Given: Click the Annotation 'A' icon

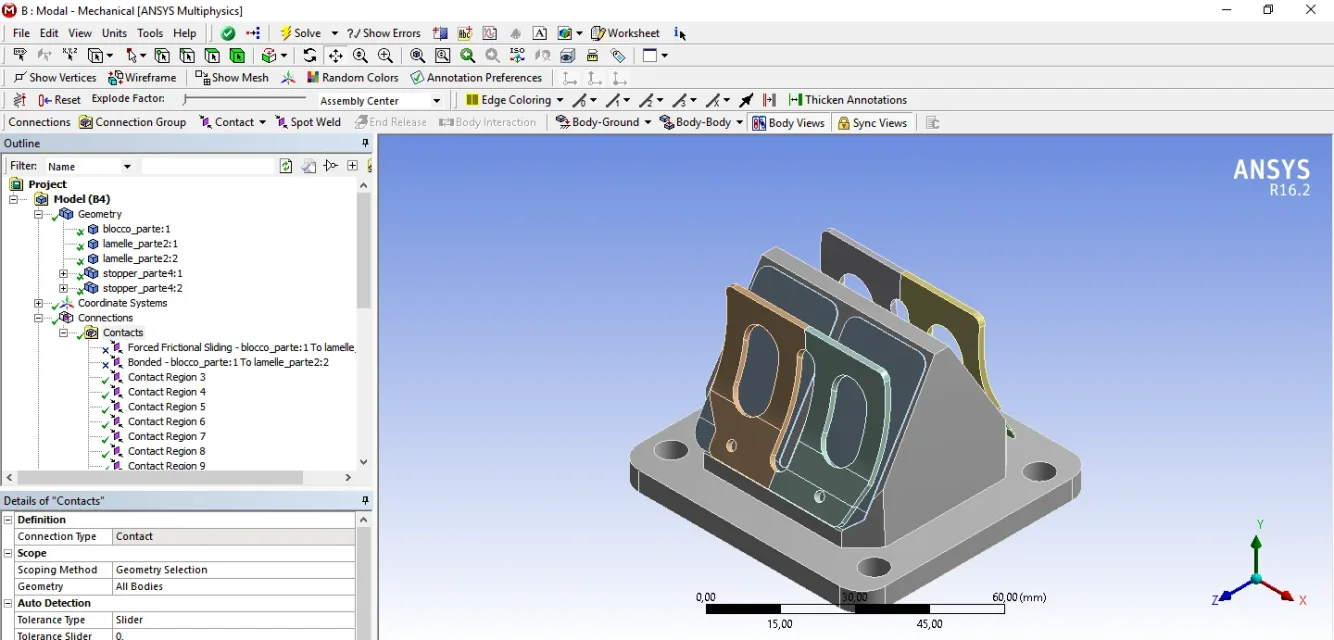Looking at the screenshot, I should [540, 33].
